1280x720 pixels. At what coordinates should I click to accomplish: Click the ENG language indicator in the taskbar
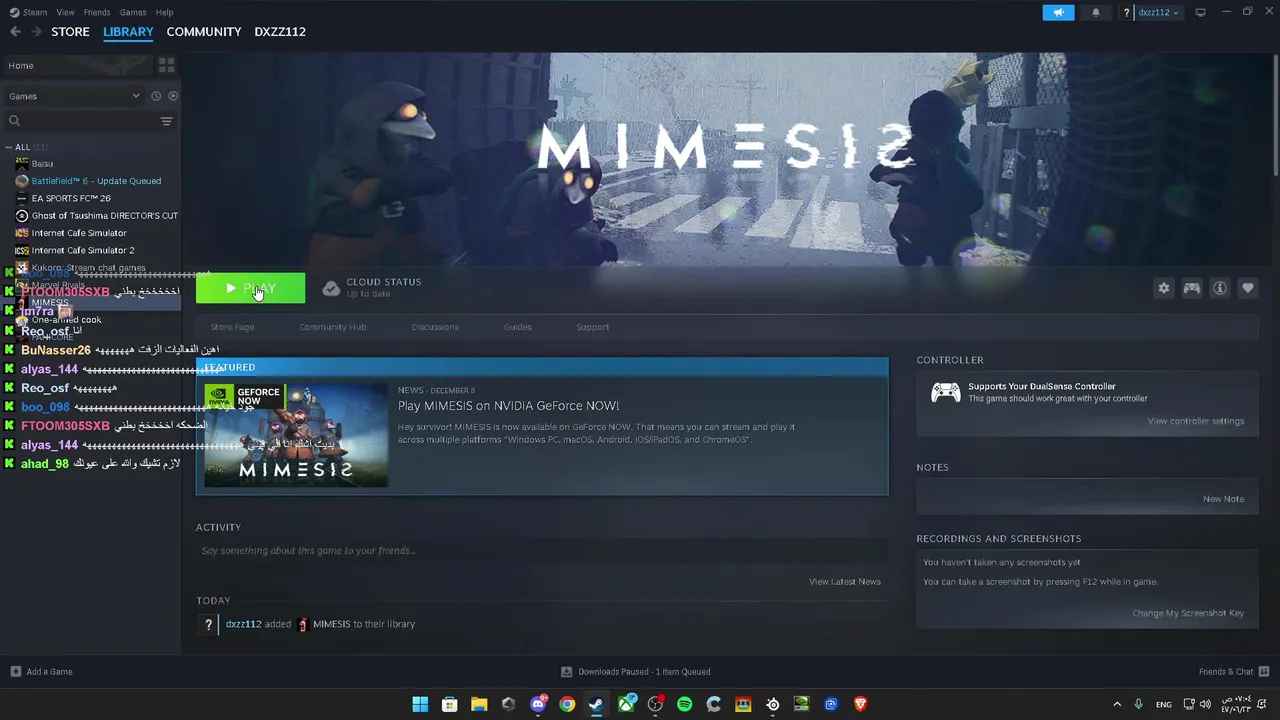[x=1163, y=704]
